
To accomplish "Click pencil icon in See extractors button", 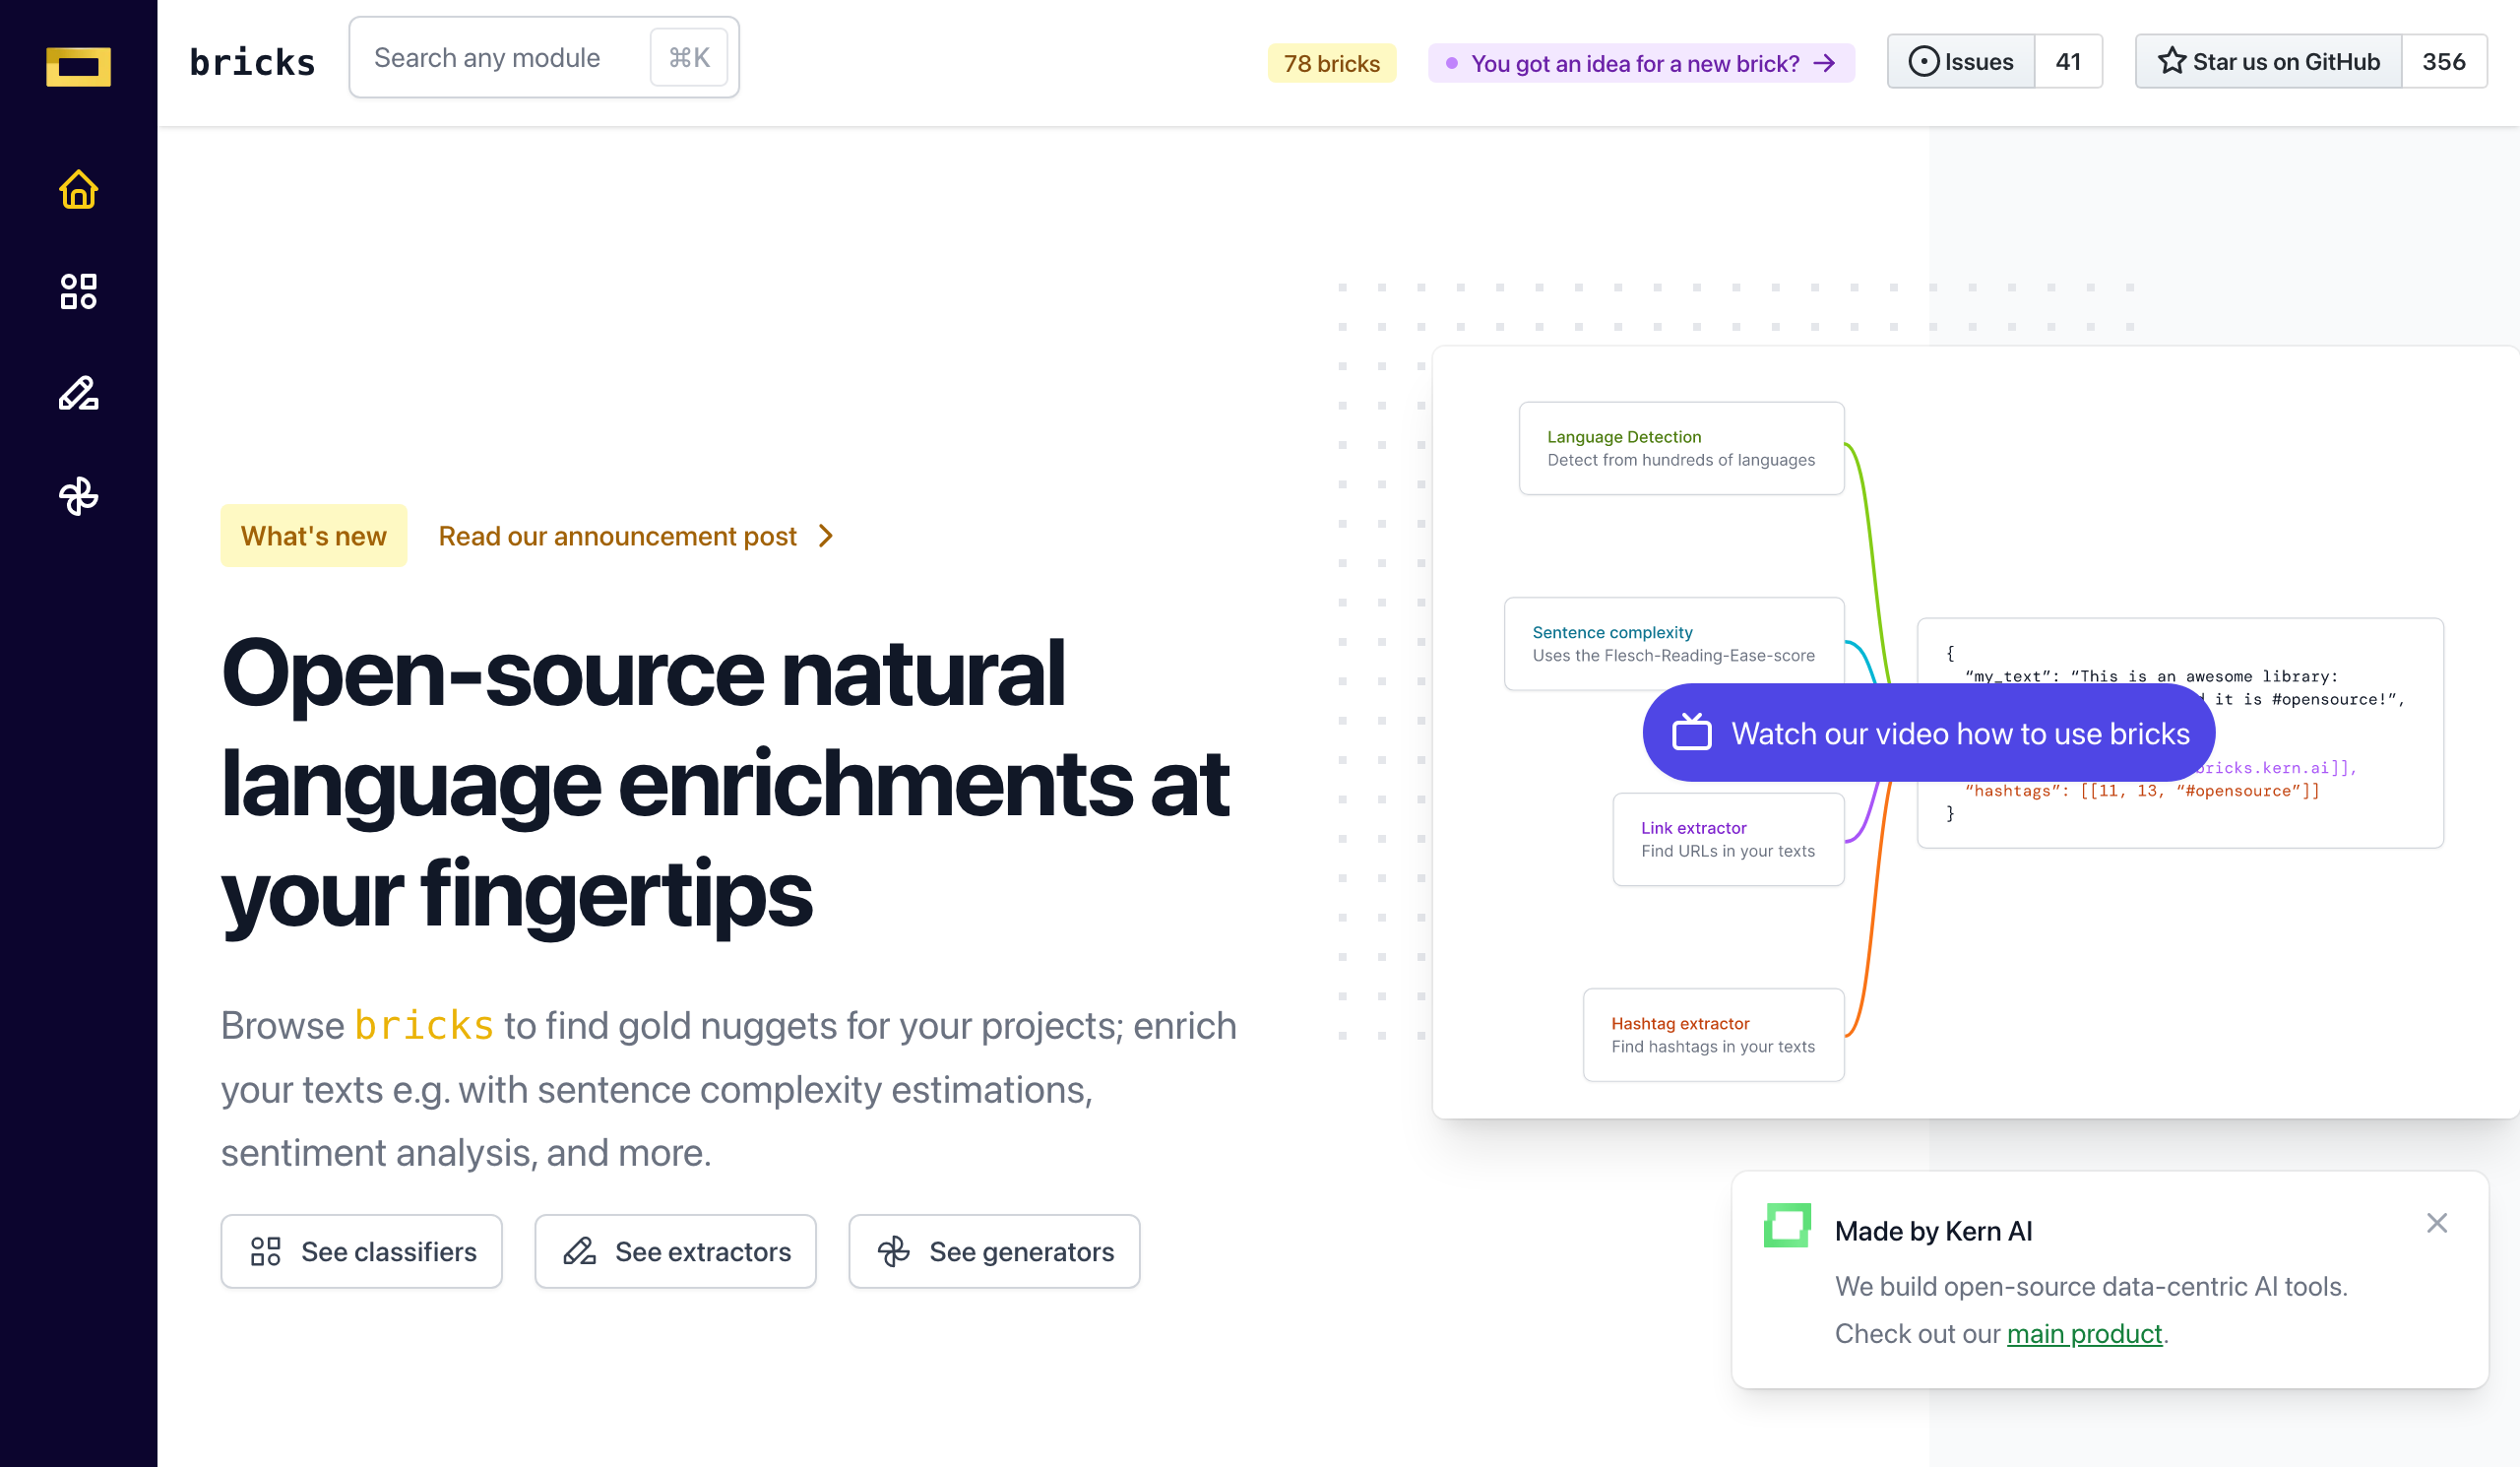I will 580,1251.
